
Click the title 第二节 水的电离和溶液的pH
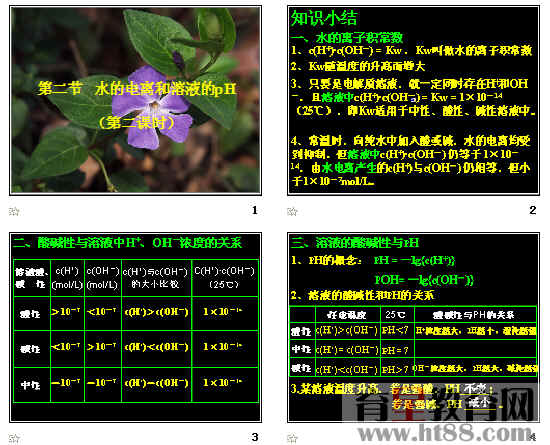tap(137, 88)
